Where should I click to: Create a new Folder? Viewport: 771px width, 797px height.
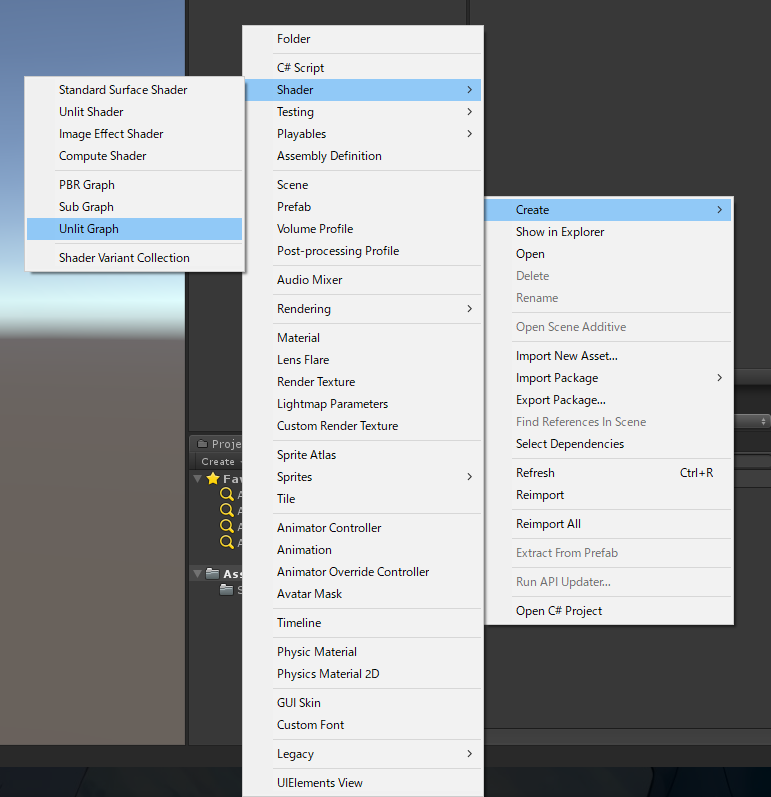pos(363,39)
